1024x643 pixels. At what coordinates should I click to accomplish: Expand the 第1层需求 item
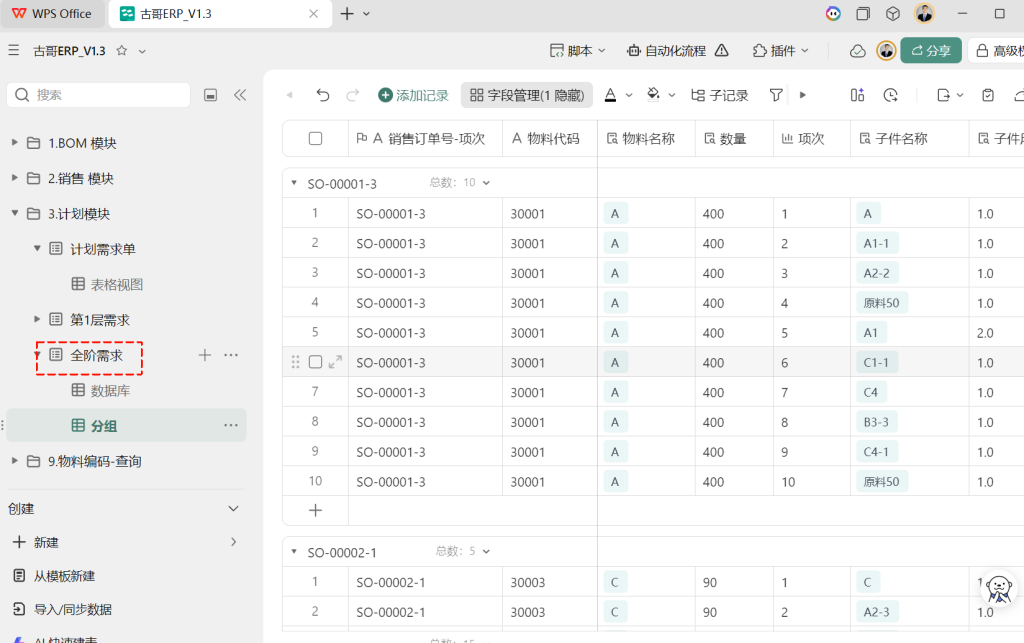click(x=37, y=319)
